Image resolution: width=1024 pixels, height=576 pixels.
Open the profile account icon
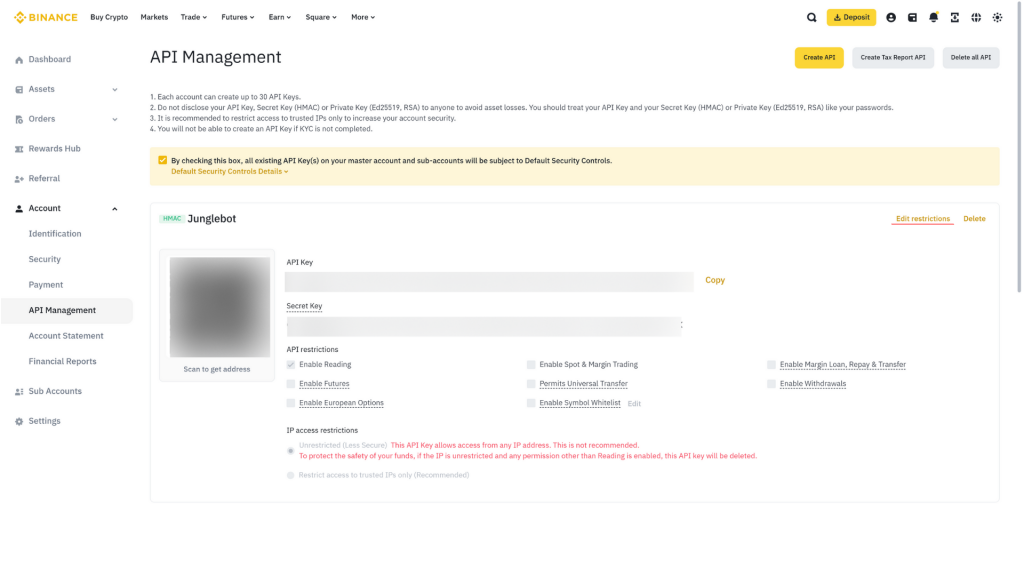[x=891, y=18]
